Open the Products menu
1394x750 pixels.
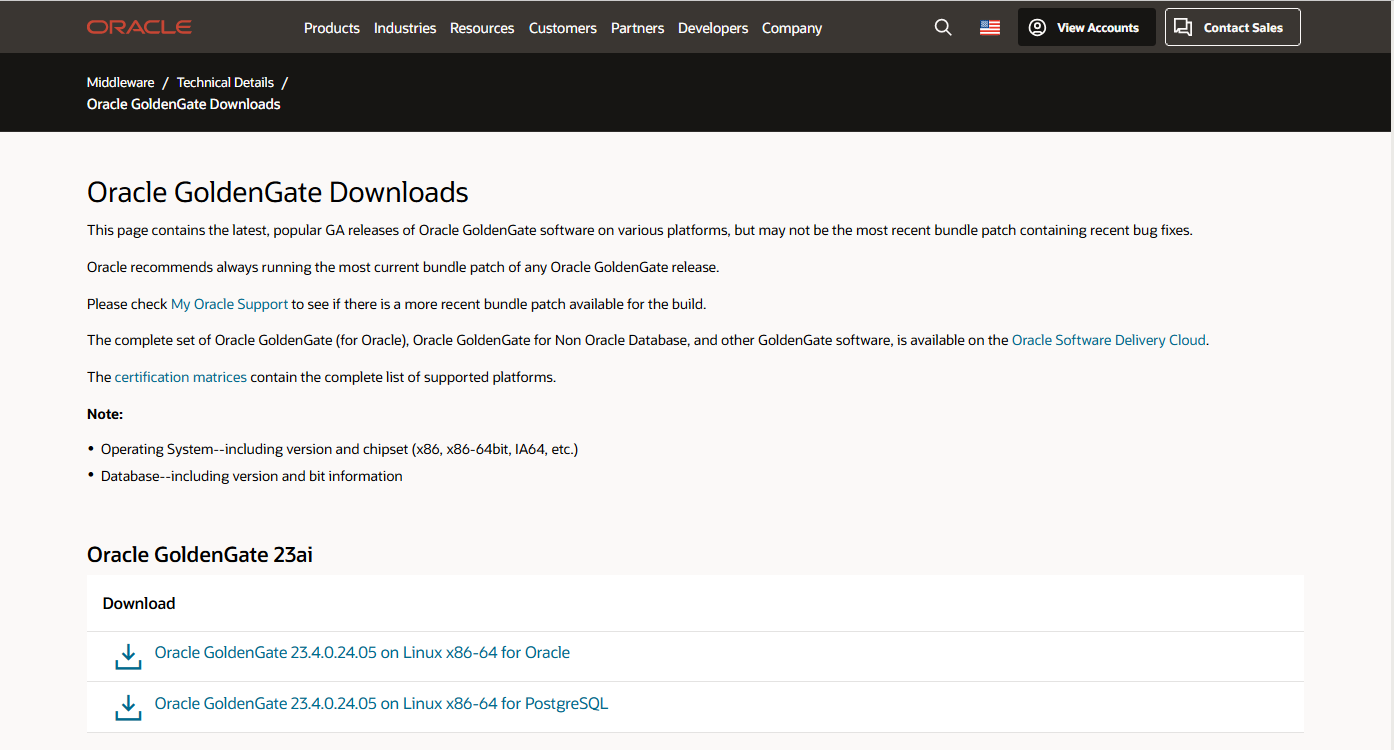click(332, 28)
